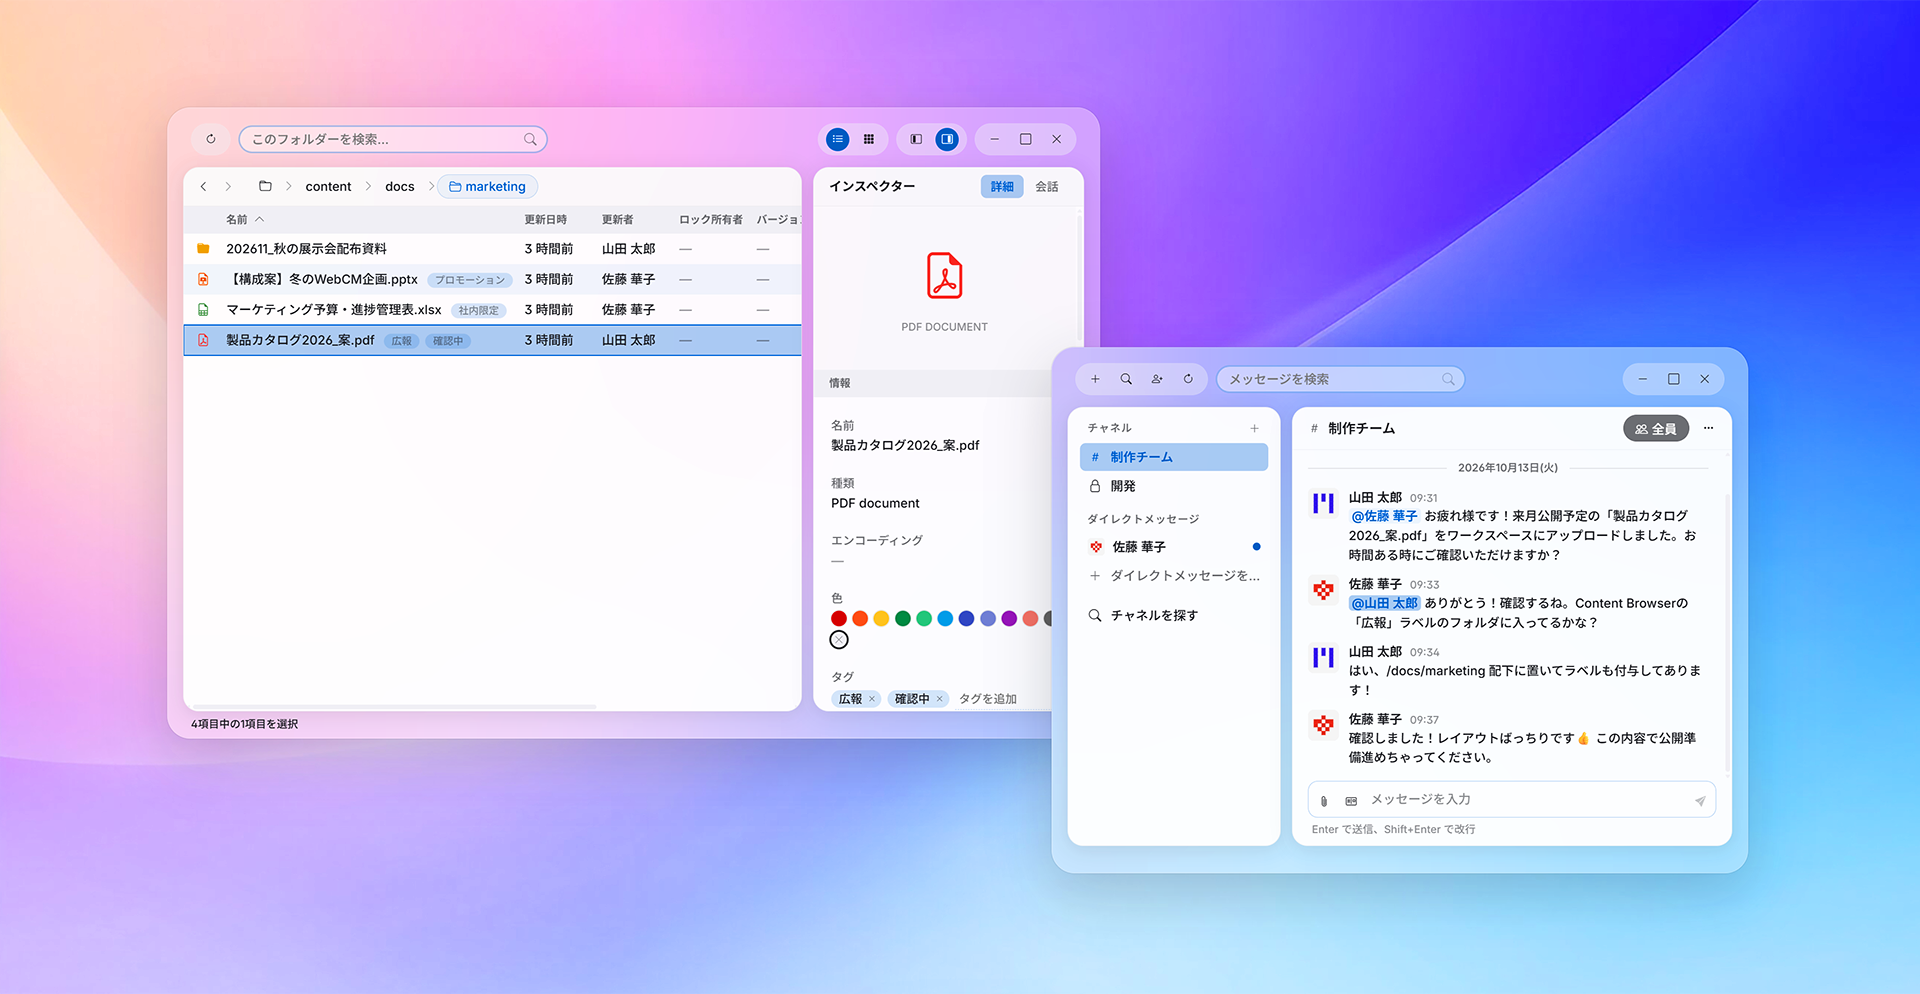Sort files by ロック所有者 column
The image size is (1920, 994).
(x=711, y=219)
